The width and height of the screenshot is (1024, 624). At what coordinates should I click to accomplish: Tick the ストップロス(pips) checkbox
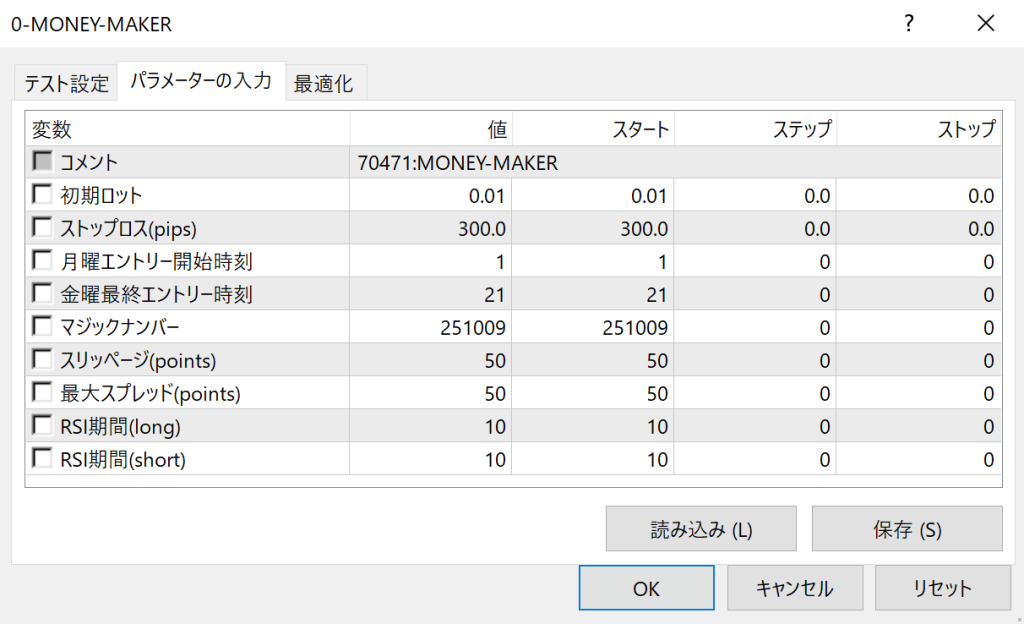pos(42,227)
